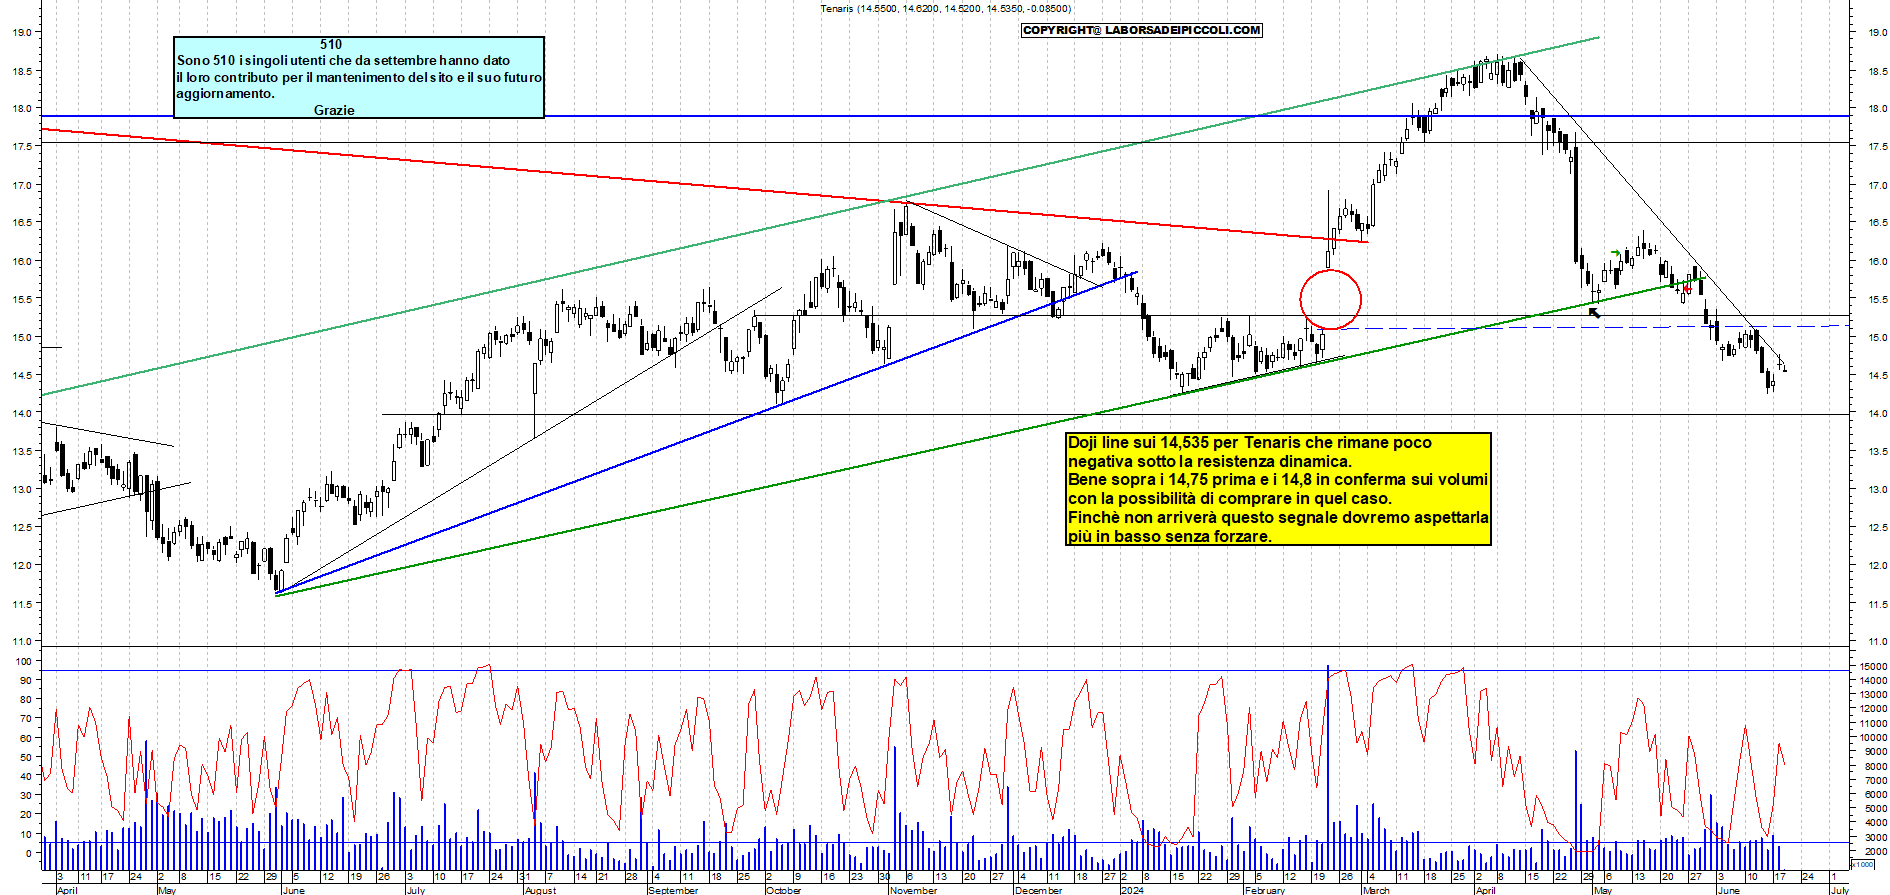Click the 17.5 value on the left price axis

coord(22,146)
